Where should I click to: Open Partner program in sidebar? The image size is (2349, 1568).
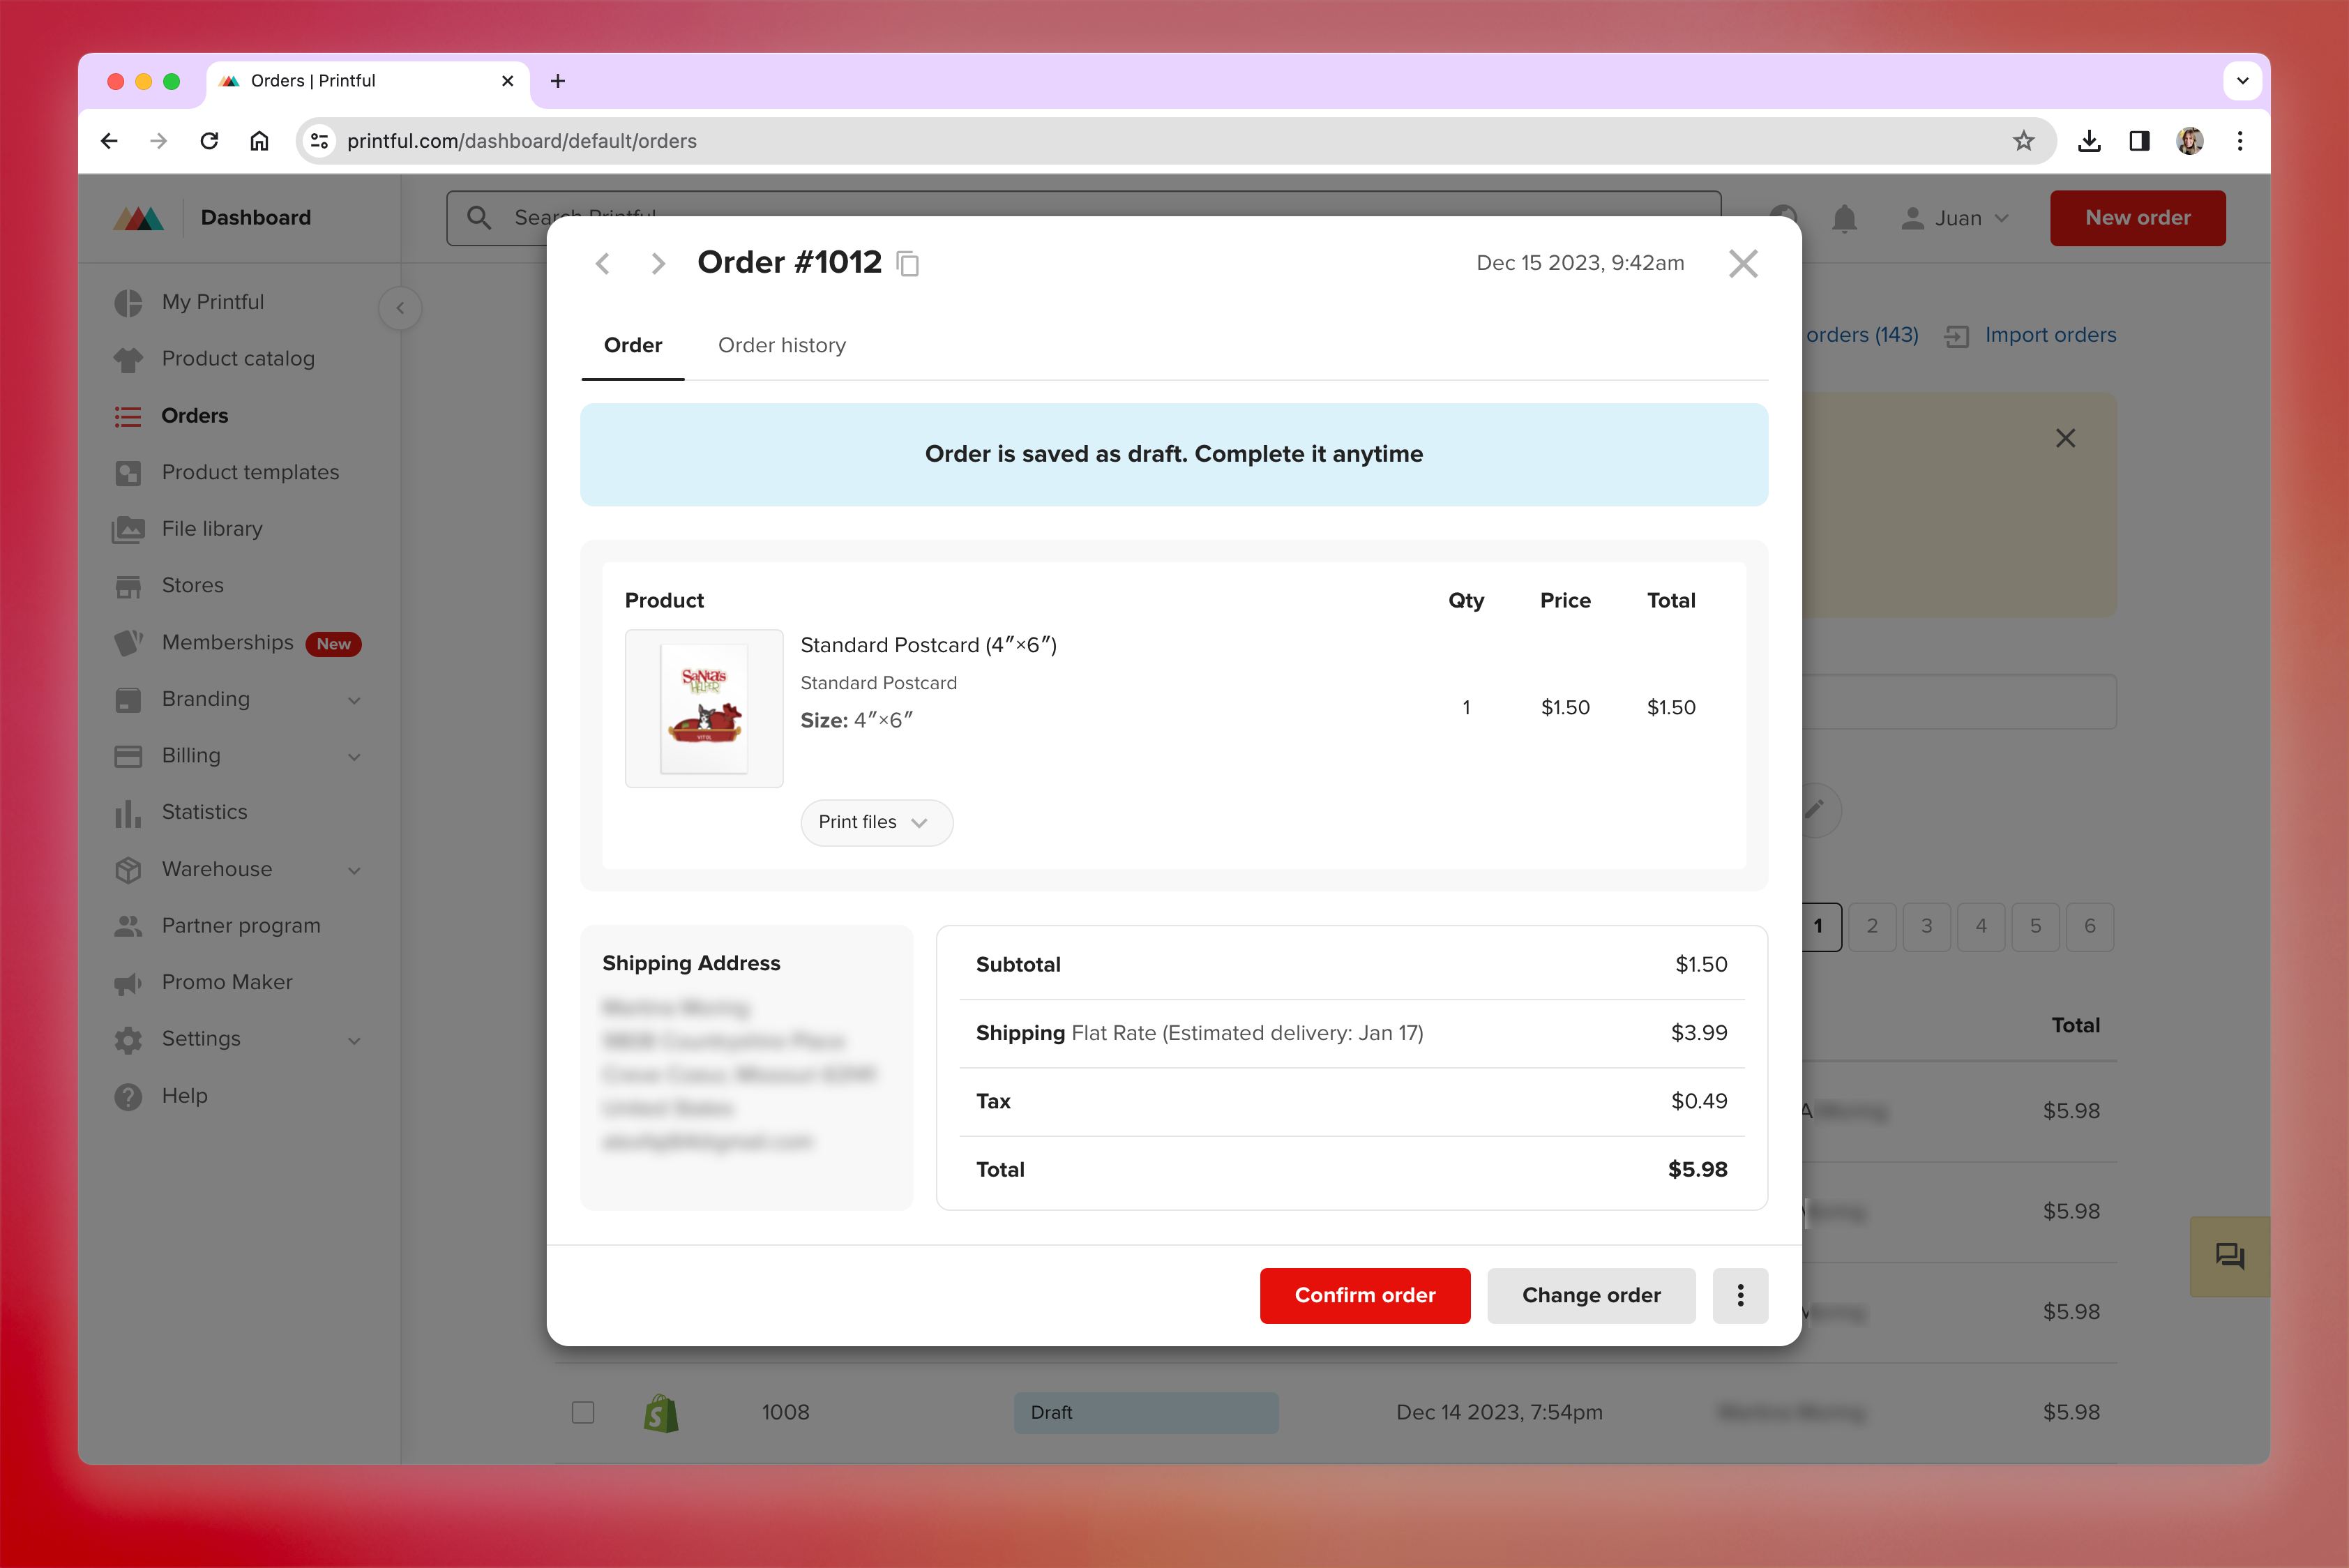241,925
